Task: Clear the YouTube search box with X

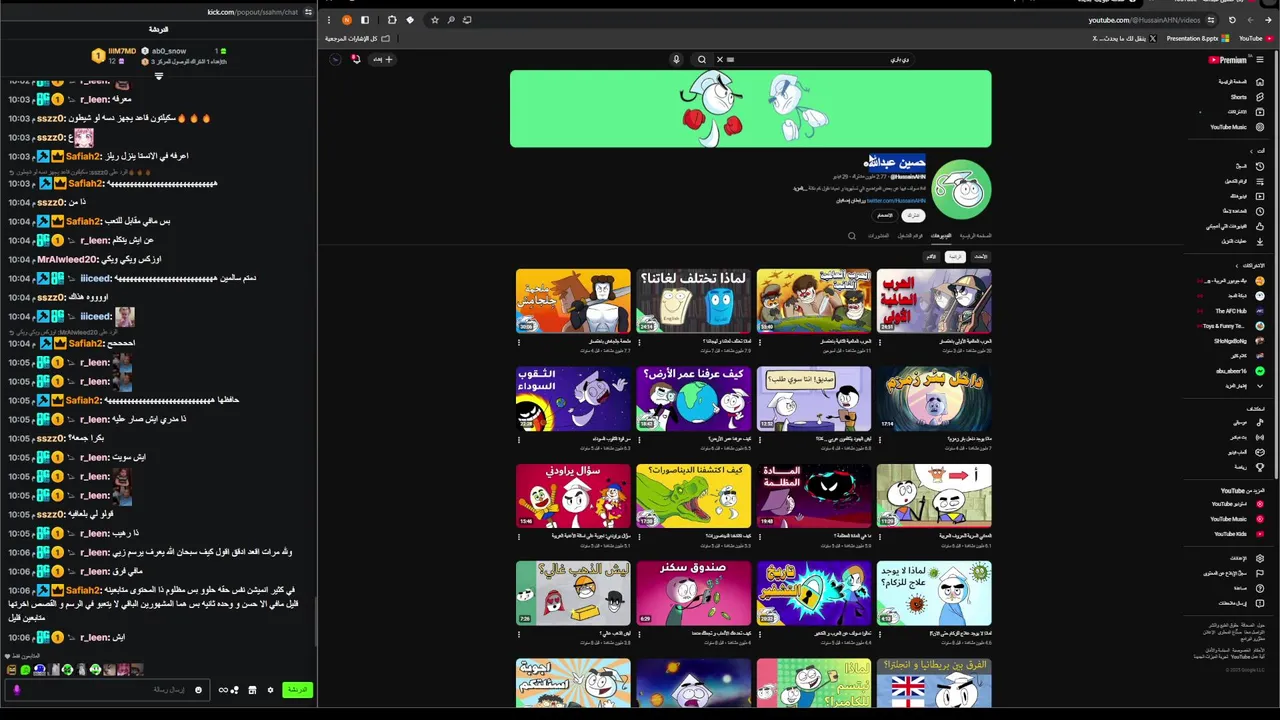Action: 719,60
